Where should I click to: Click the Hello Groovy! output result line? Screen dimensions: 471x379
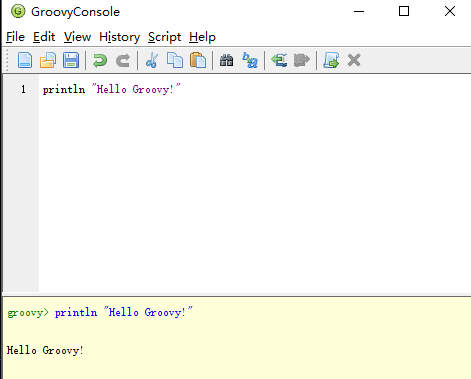[x=45, y=350]
